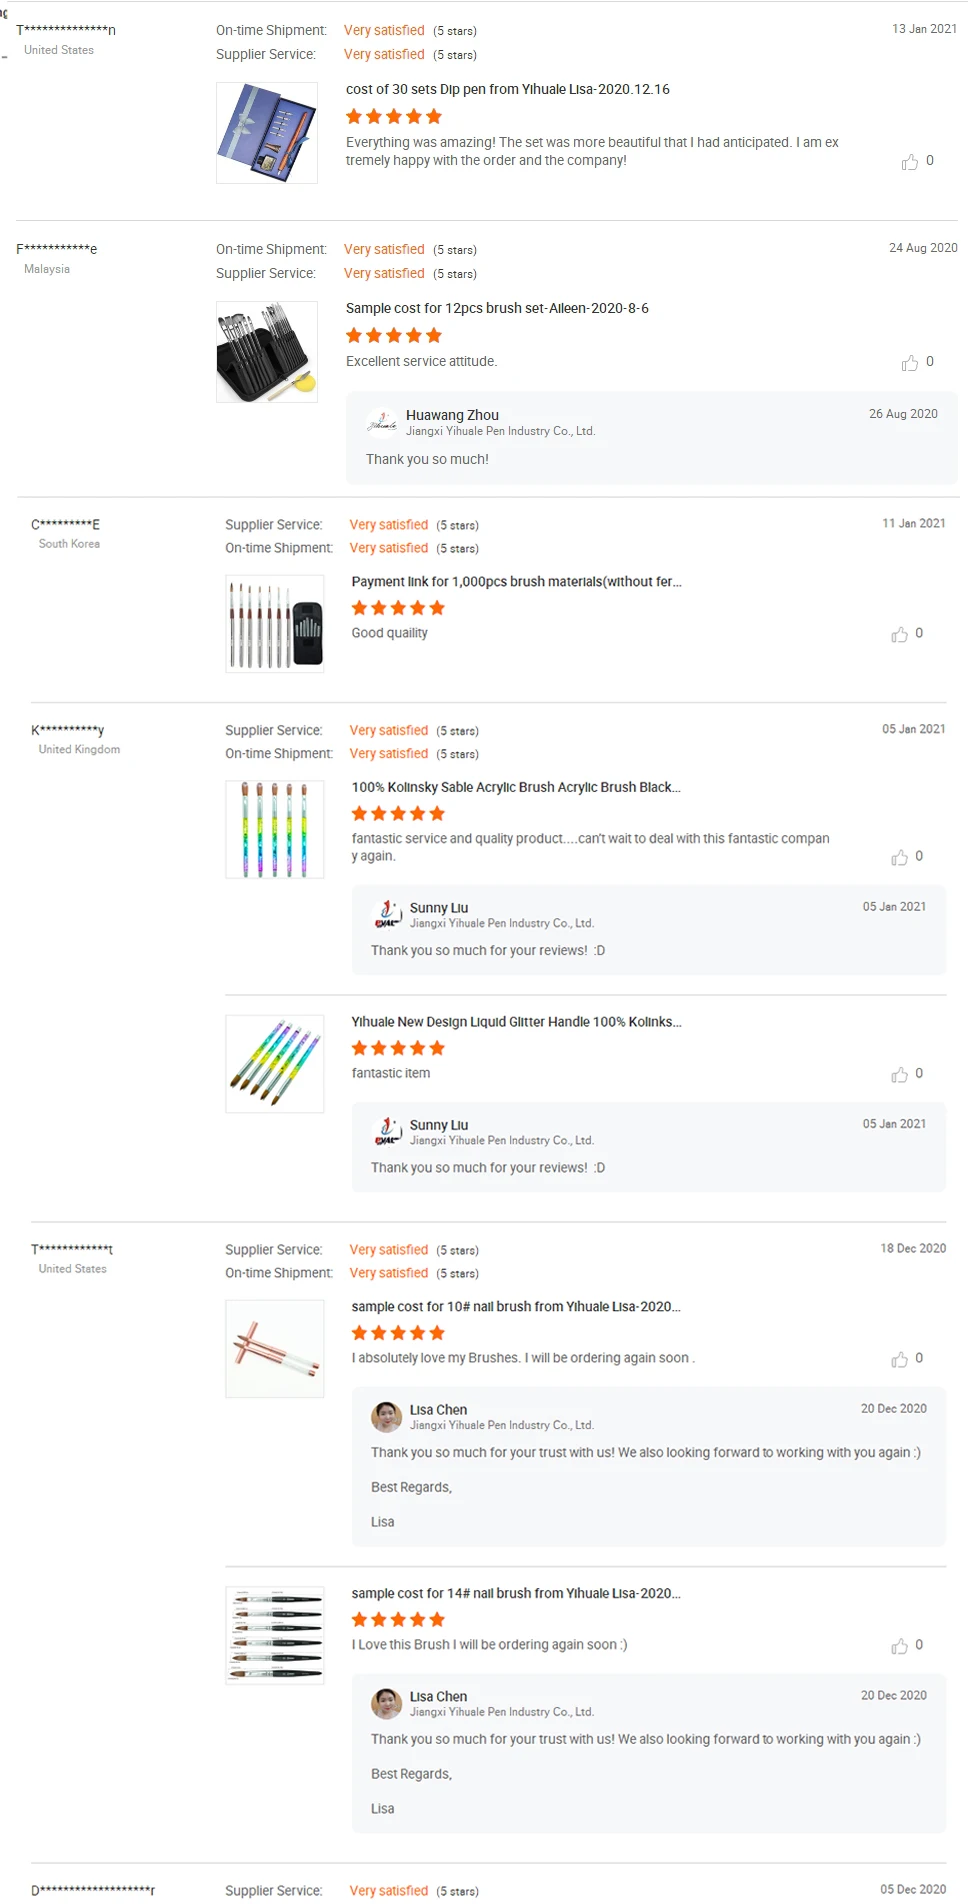Viewport: 968px width, 1904px height.
Task: Like the 'fantastic item' review
Action: [x=899, y=1075]
